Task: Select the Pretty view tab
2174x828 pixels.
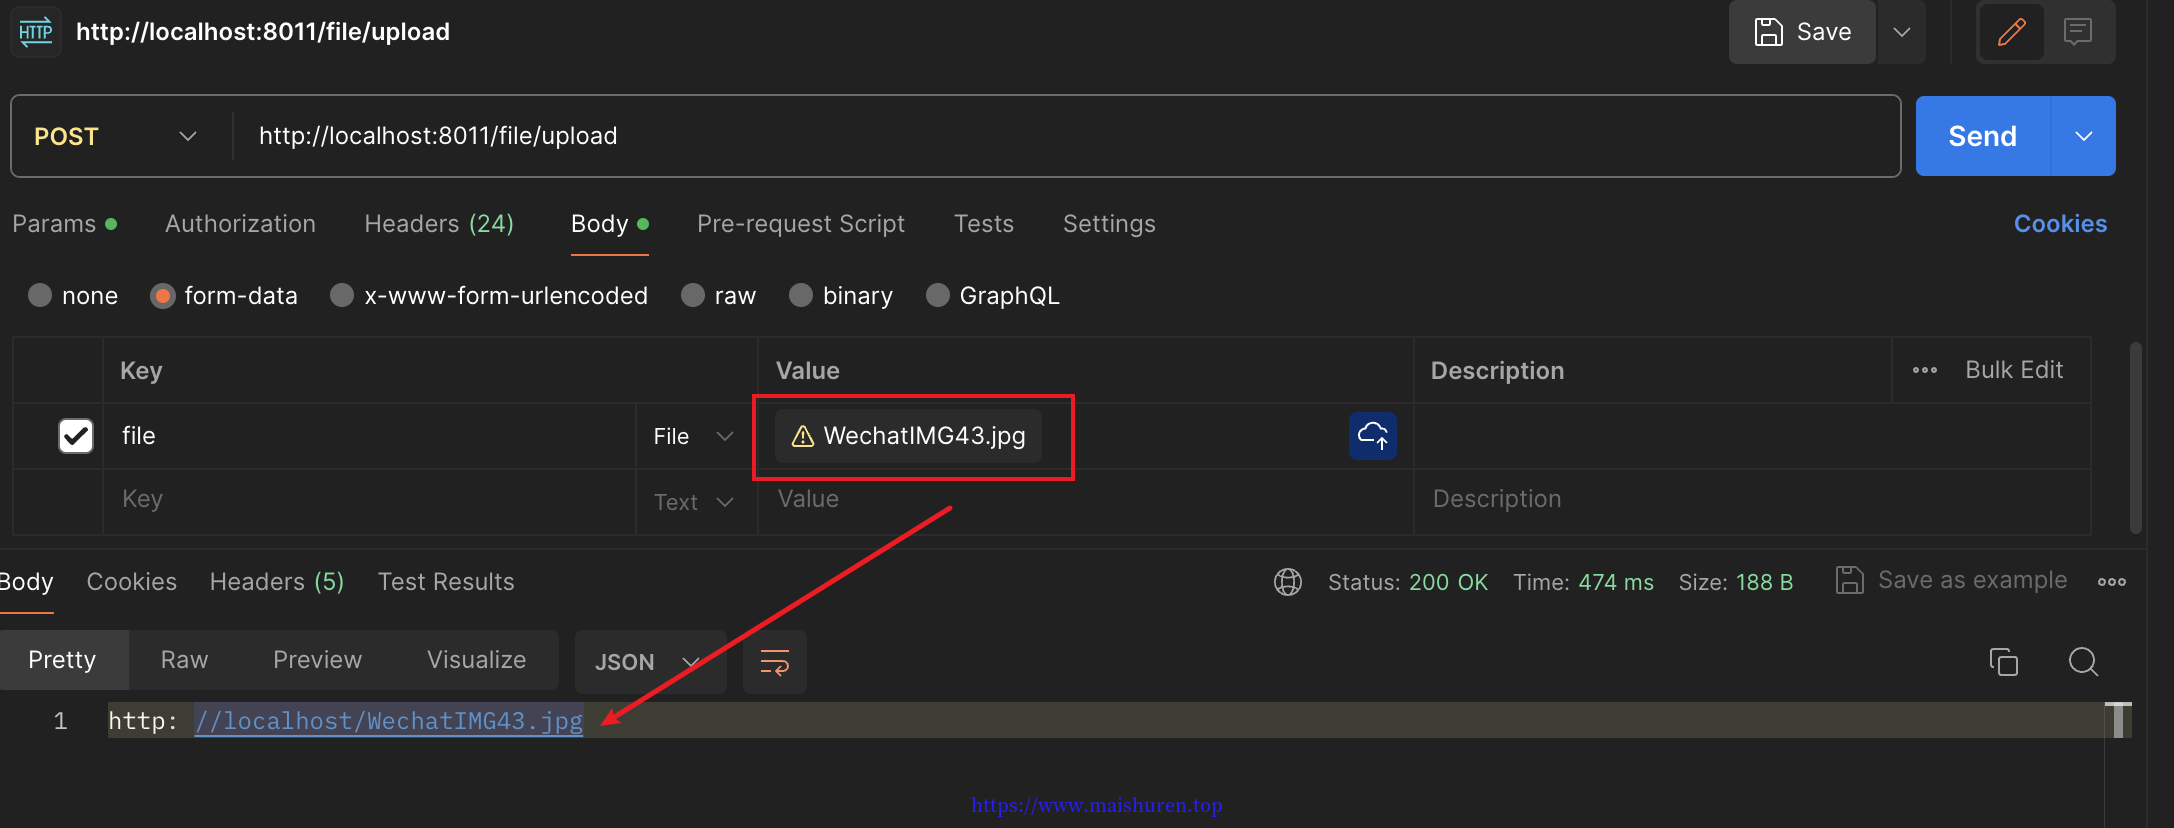Action: coord(62,660)
